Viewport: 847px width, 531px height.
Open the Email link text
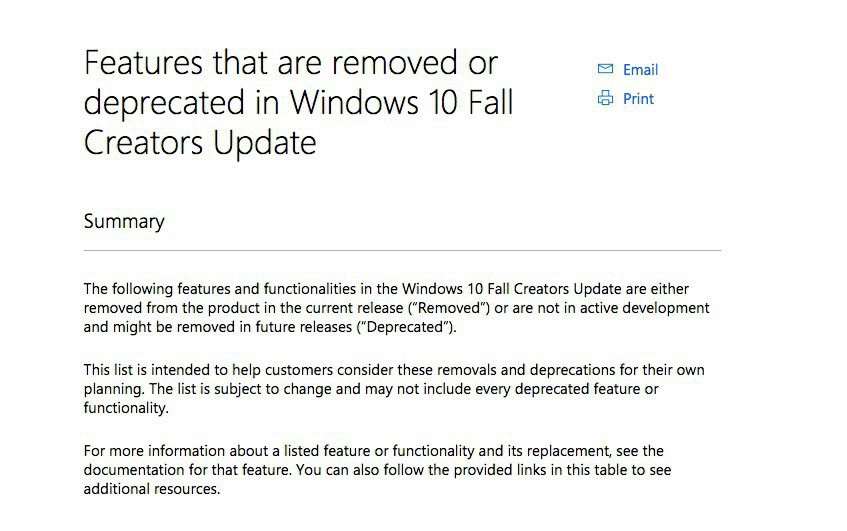pyautogui.click(x=640, y=70)
